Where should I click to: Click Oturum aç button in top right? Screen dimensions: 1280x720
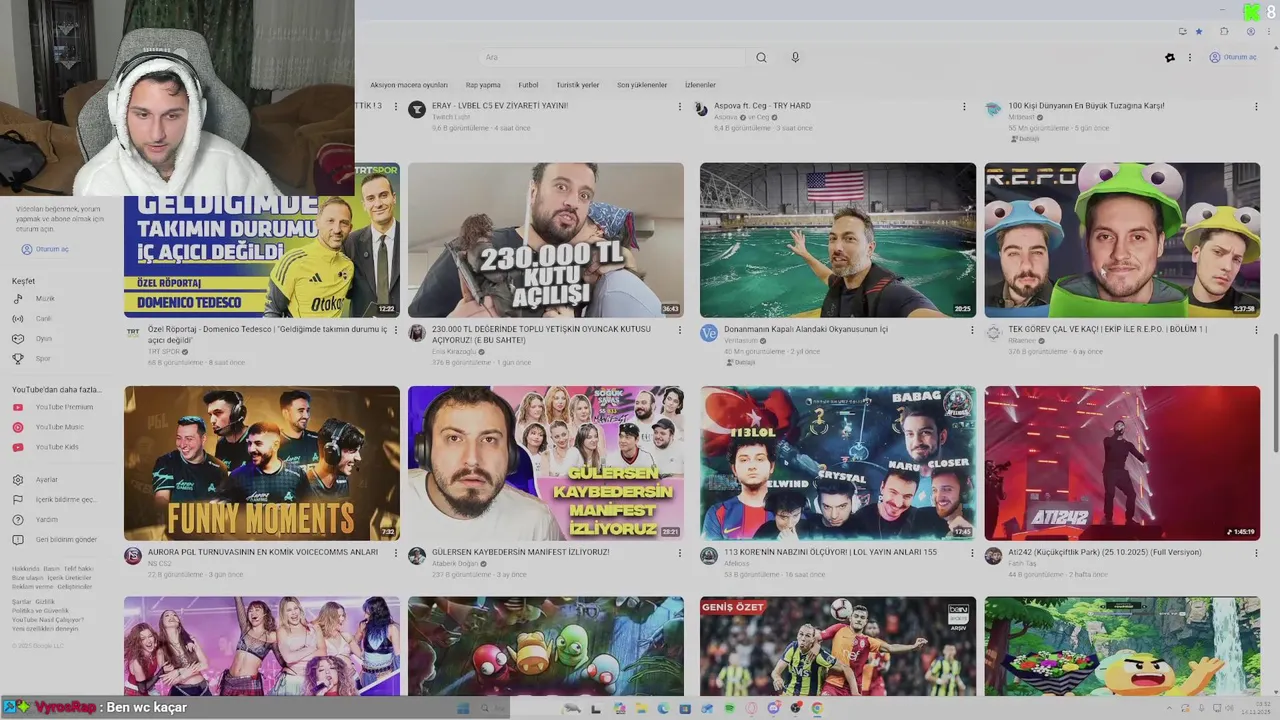click(x=1232, y=57)
